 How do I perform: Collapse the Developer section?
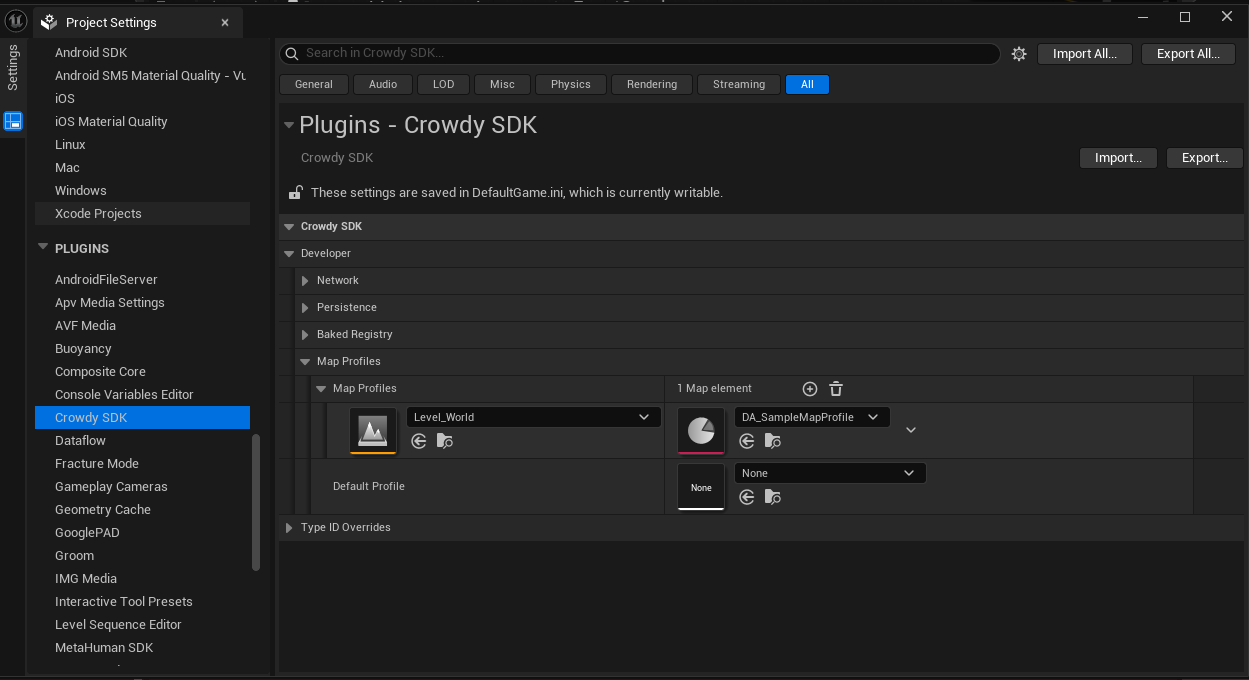289,254
